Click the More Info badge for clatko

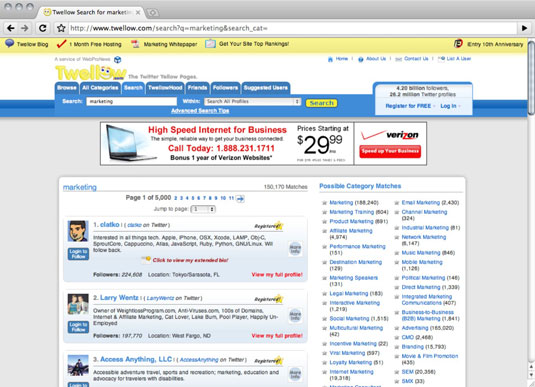pos(295,249)
